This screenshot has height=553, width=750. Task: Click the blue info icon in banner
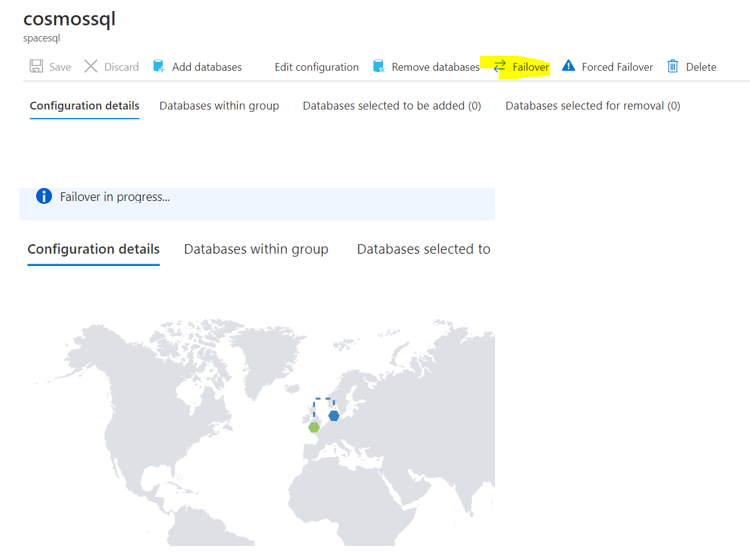(44, 197)
